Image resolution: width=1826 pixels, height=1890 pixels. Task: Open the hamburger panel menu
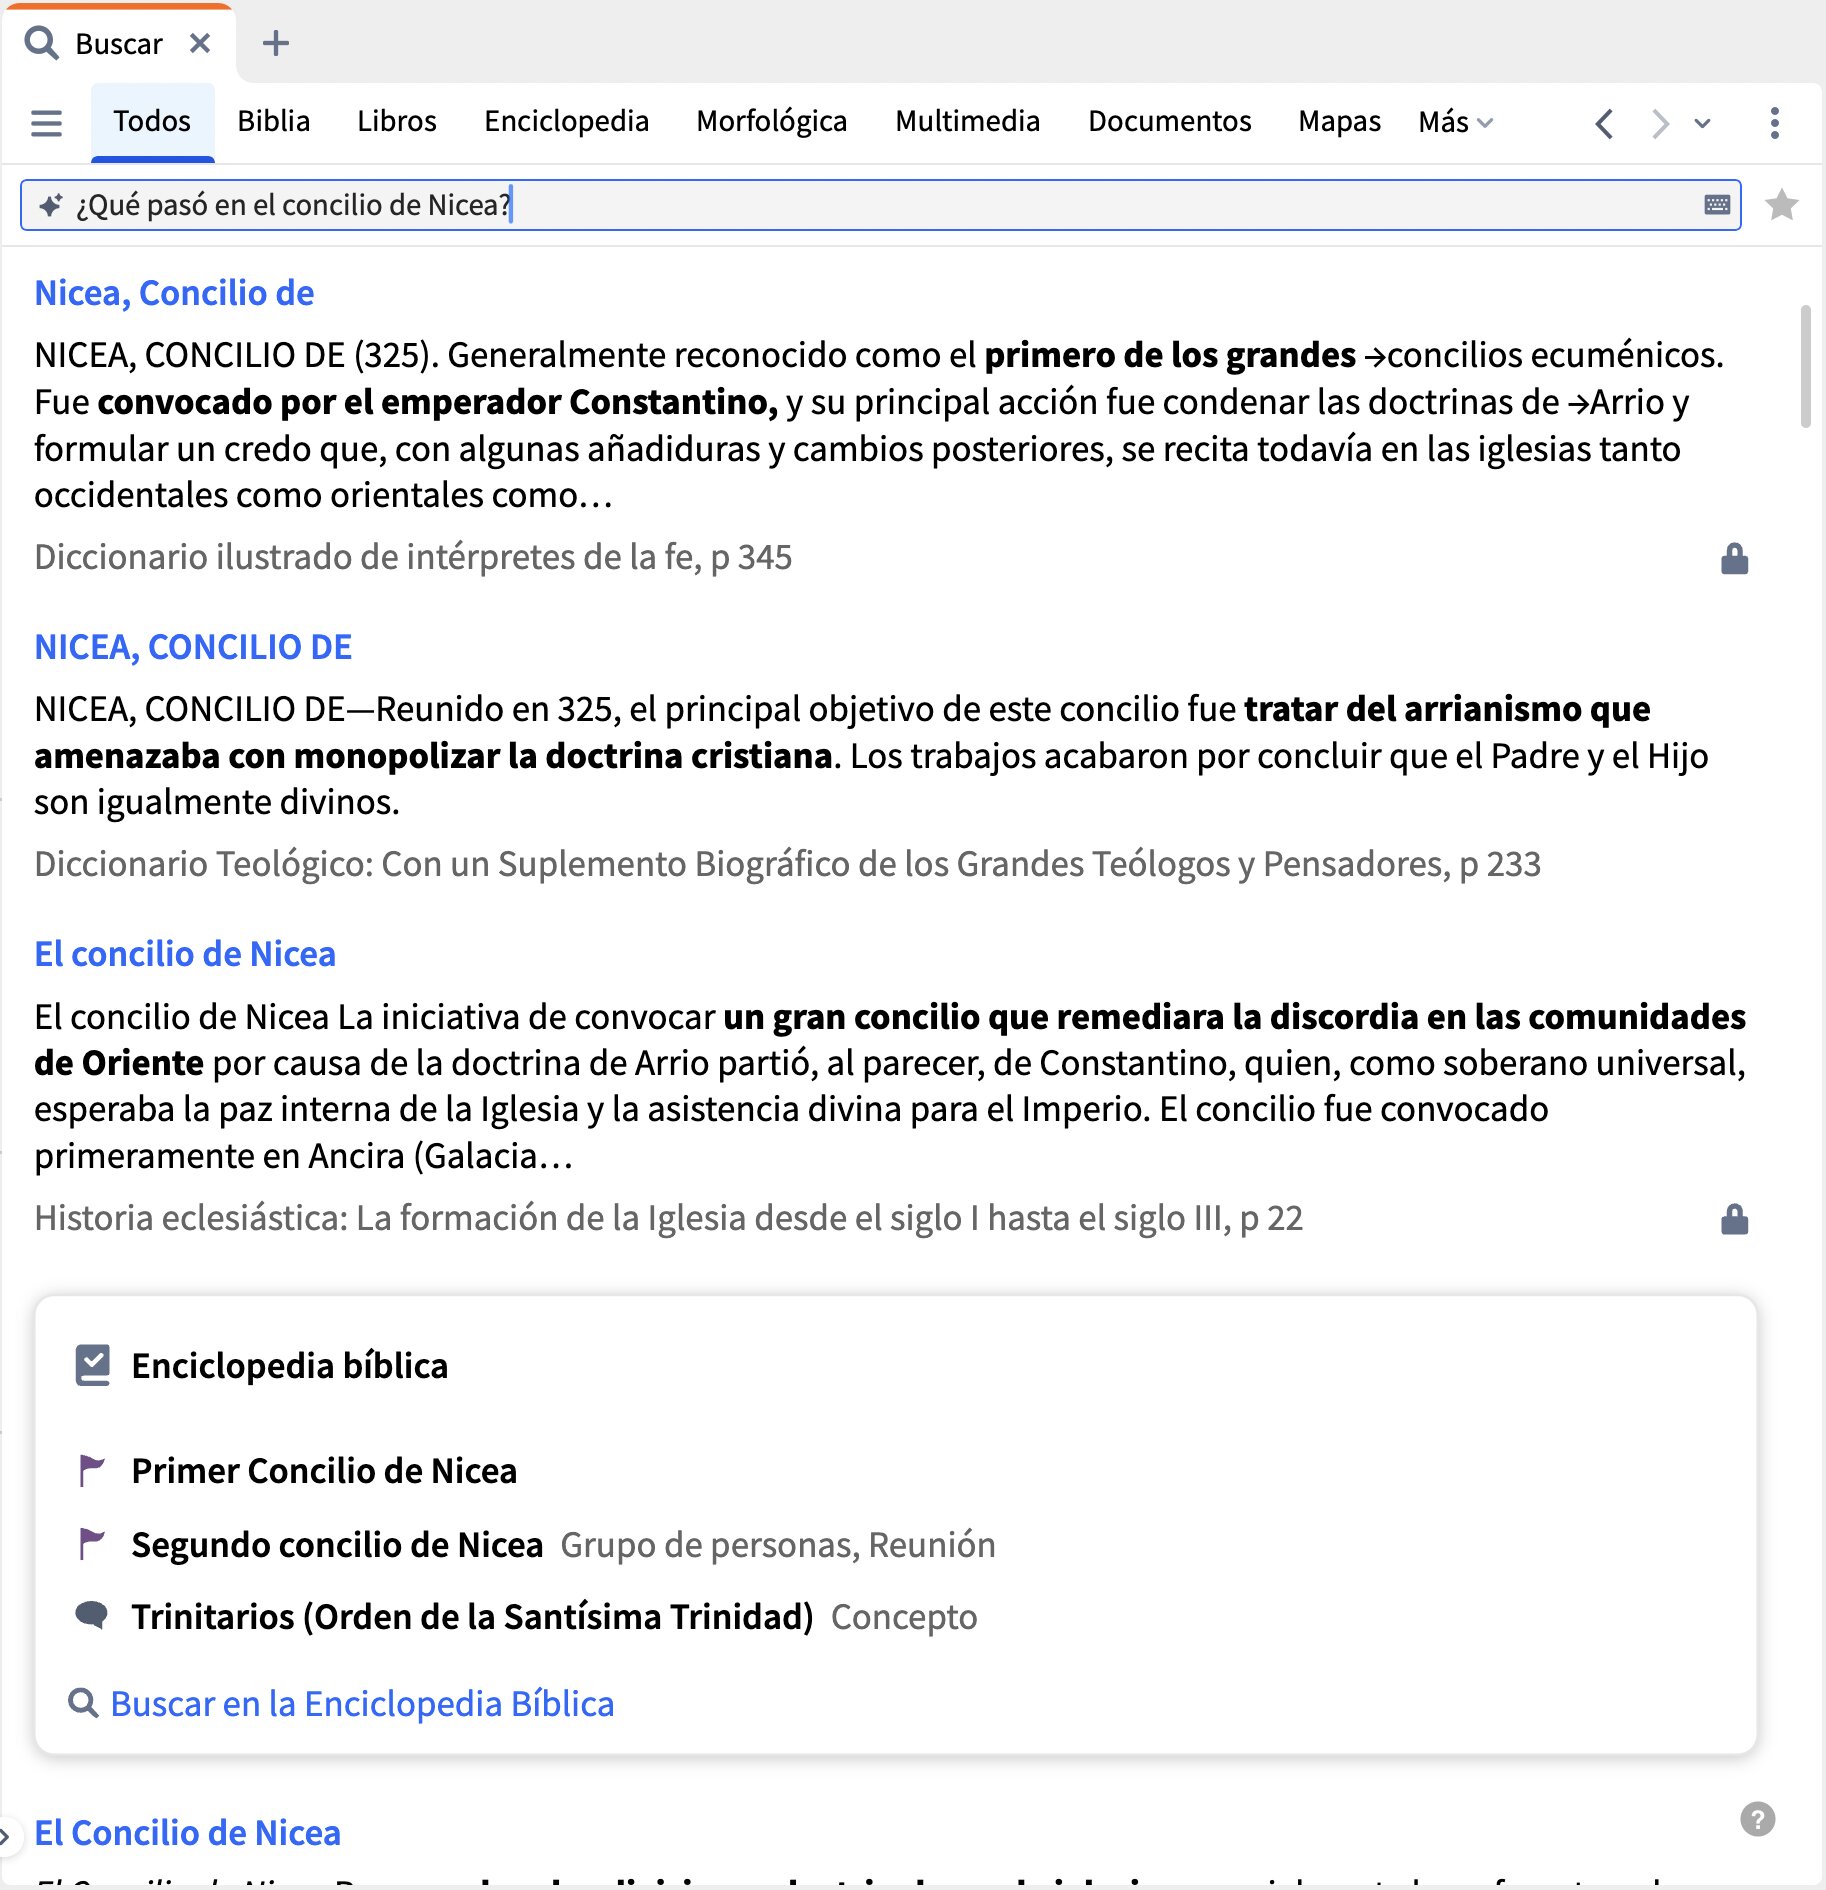click(x=47, y=123)
